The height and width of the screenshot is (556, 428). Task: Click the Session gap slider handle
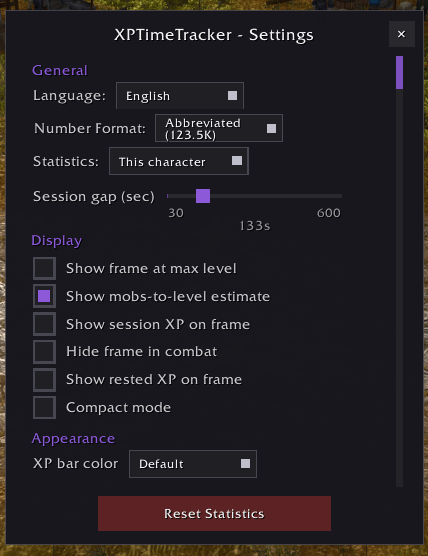[203, 196]
